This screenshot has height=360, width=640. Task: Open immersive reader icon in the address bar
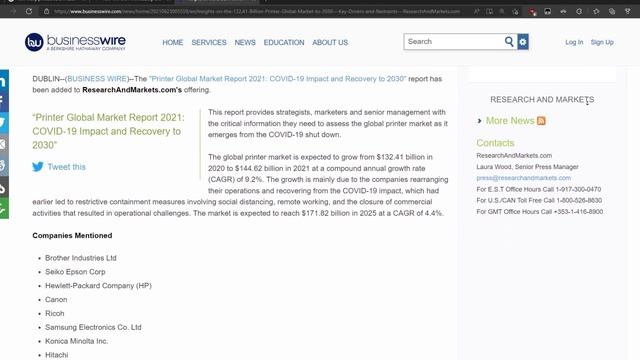click(x=489, y=11)
